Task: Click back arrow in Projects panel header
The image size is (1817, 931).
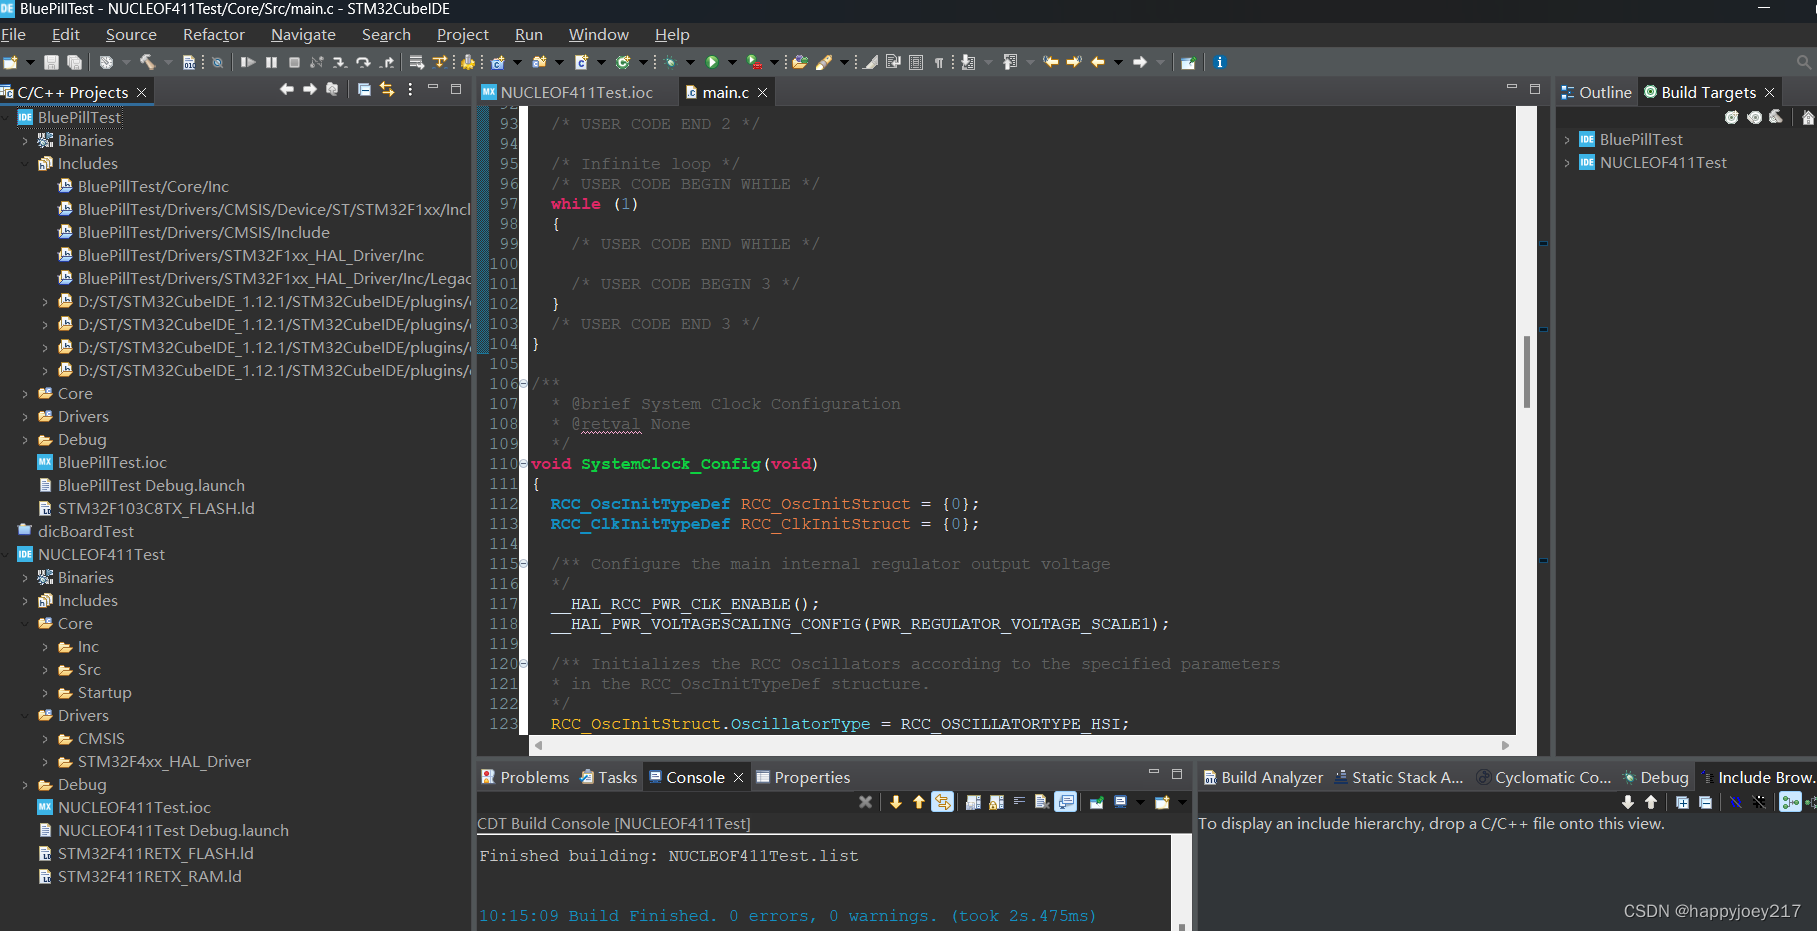Action: click(x=287, y=90)
